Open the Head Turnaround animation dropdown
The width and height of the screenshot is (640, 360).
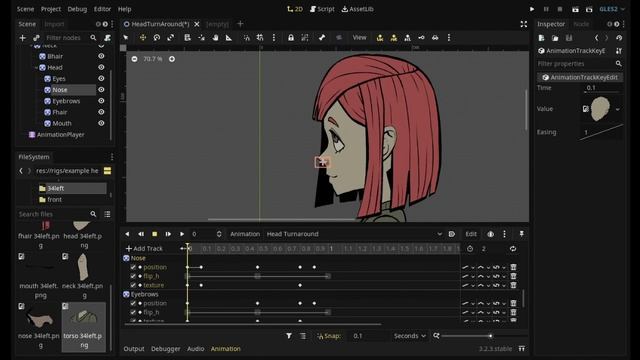pyautogui.click(x=353, y=234)
